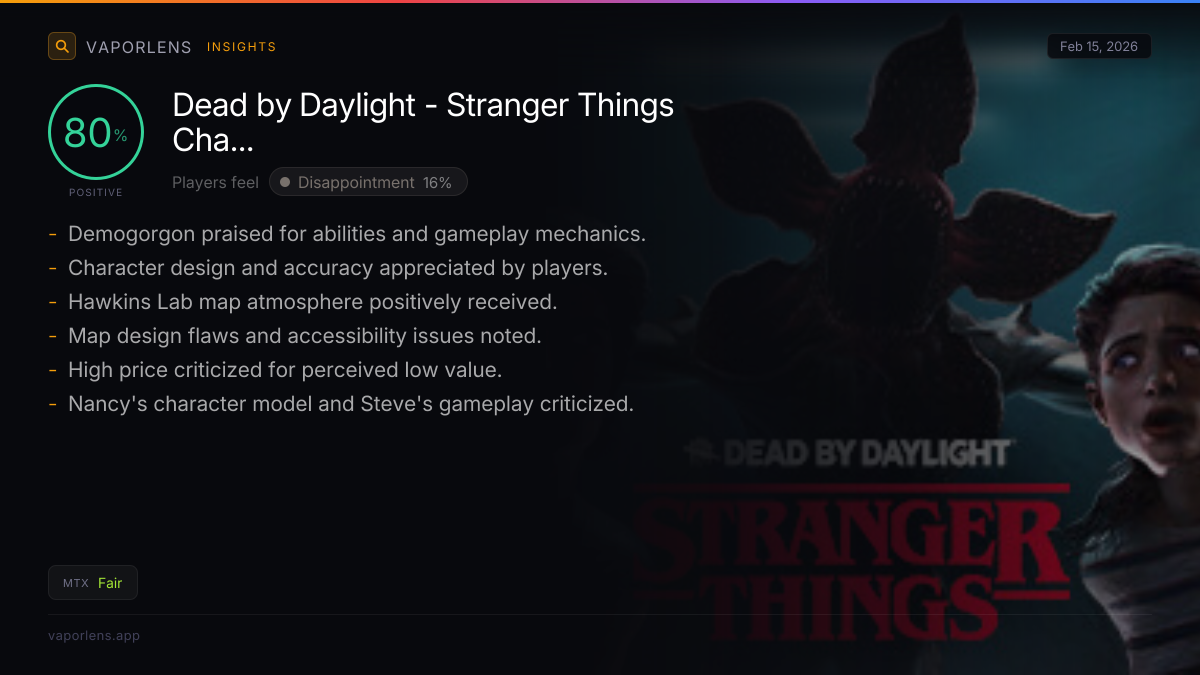Click the Hawkins Lab map atmosphere insight
1200x675 pixels.
pos(312,302)
